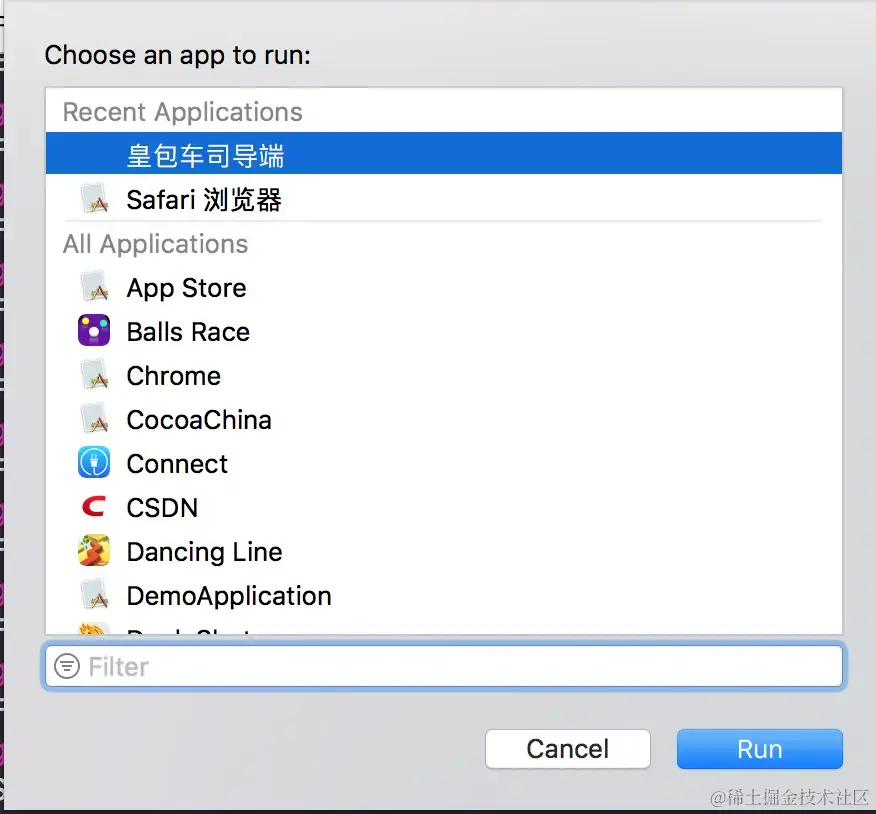Click the blue Connect plug icon
The image size is (876, 814).
pyautogui.click(x=94, y=462)
